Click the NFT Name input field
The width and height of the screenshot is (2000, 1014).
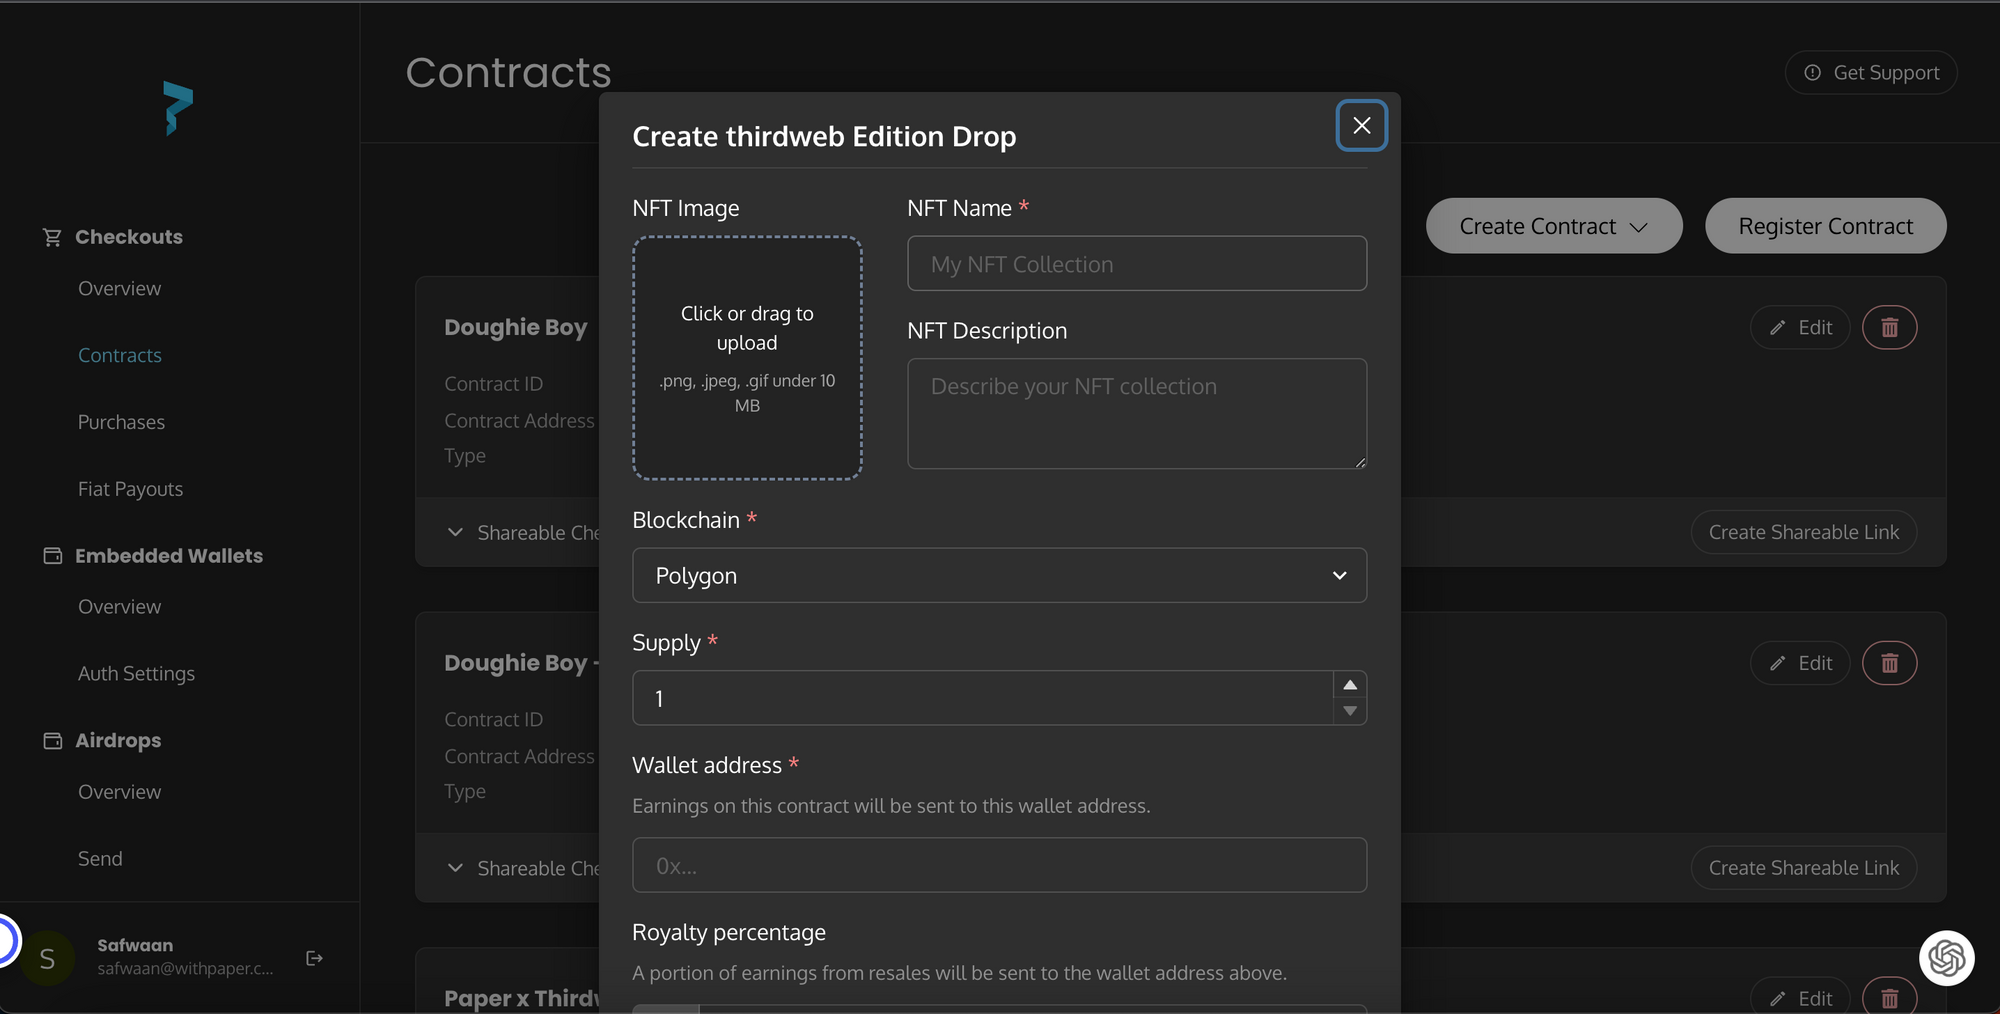[x=1137, y=263]
